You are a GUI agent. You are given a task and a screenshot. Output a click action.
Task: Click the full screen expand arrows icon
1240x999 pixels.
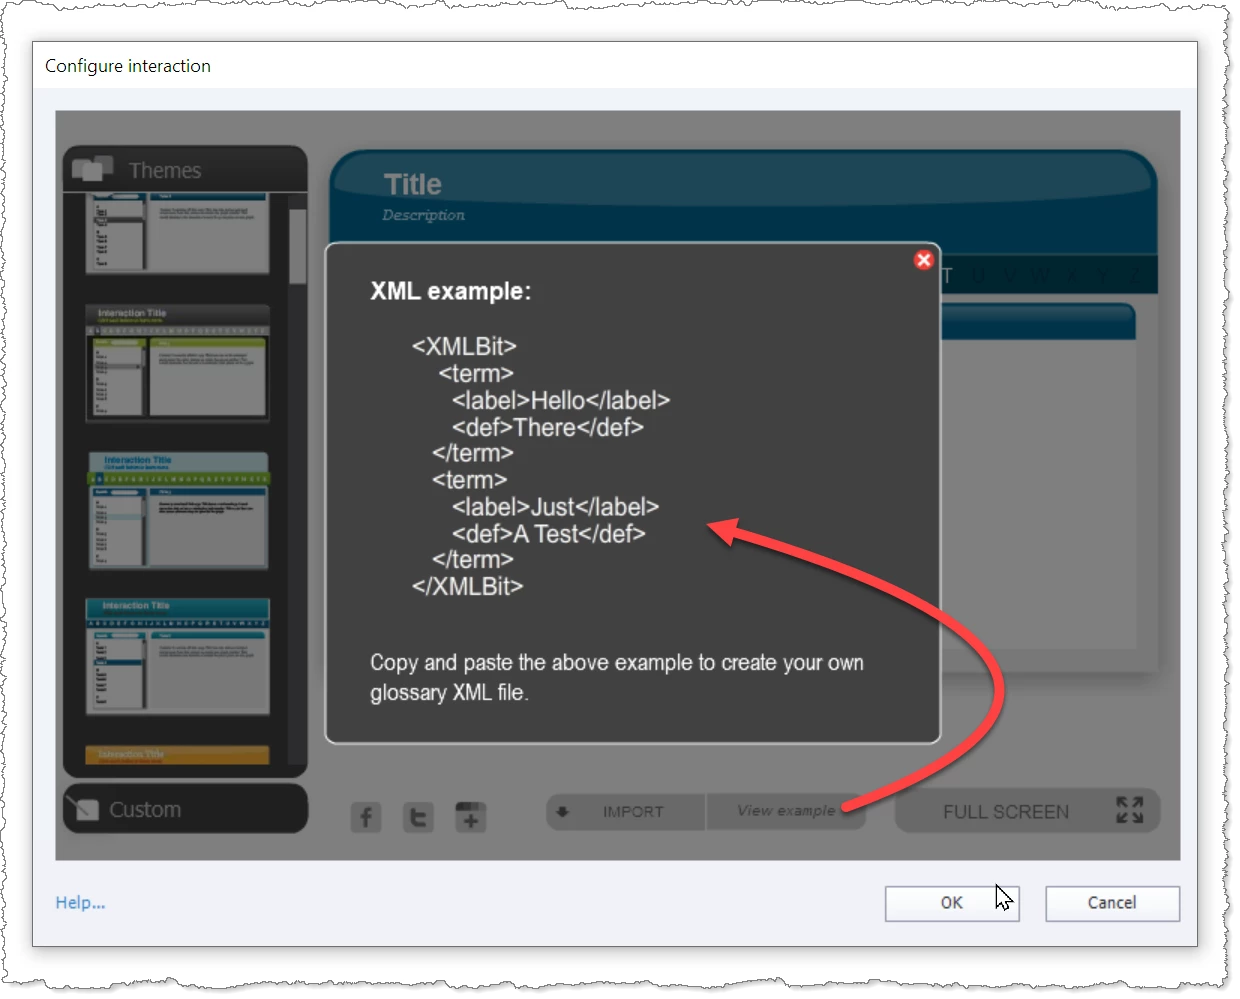click(x=1130, y=810)
